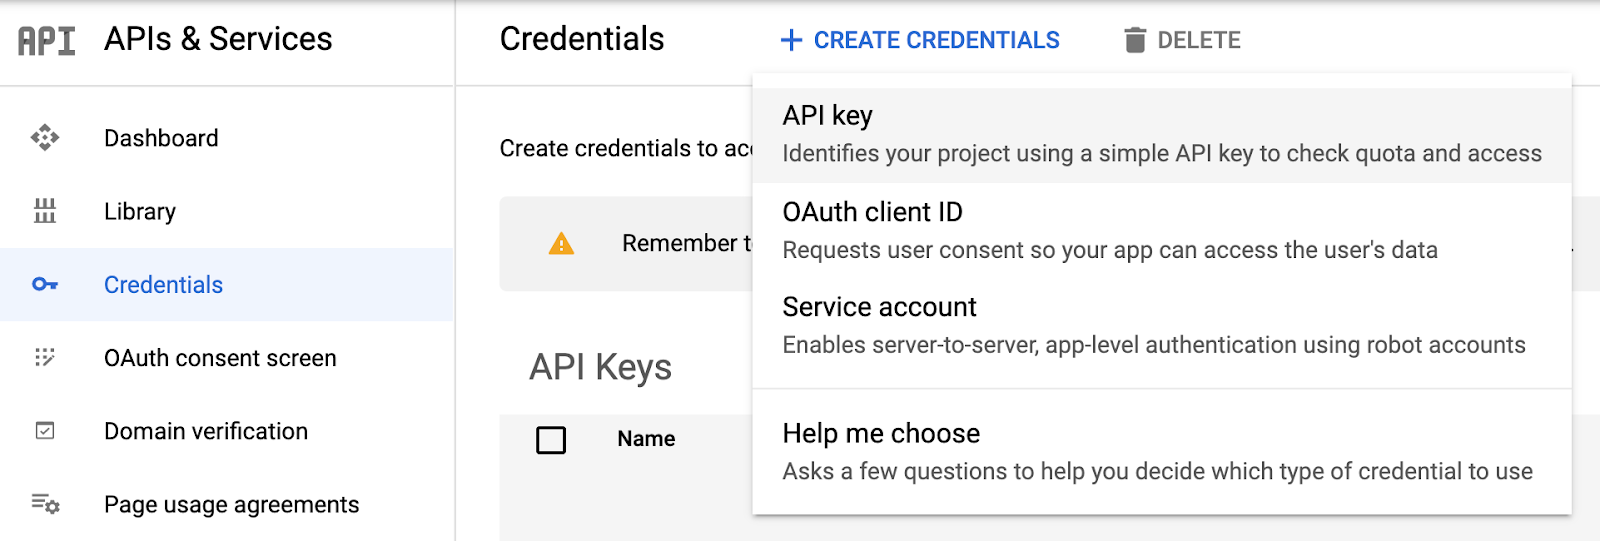Check the select-all API keys checkbox
Image resolution: width=1600 pixels, height=541 pixels.
[x=551, y=439]
